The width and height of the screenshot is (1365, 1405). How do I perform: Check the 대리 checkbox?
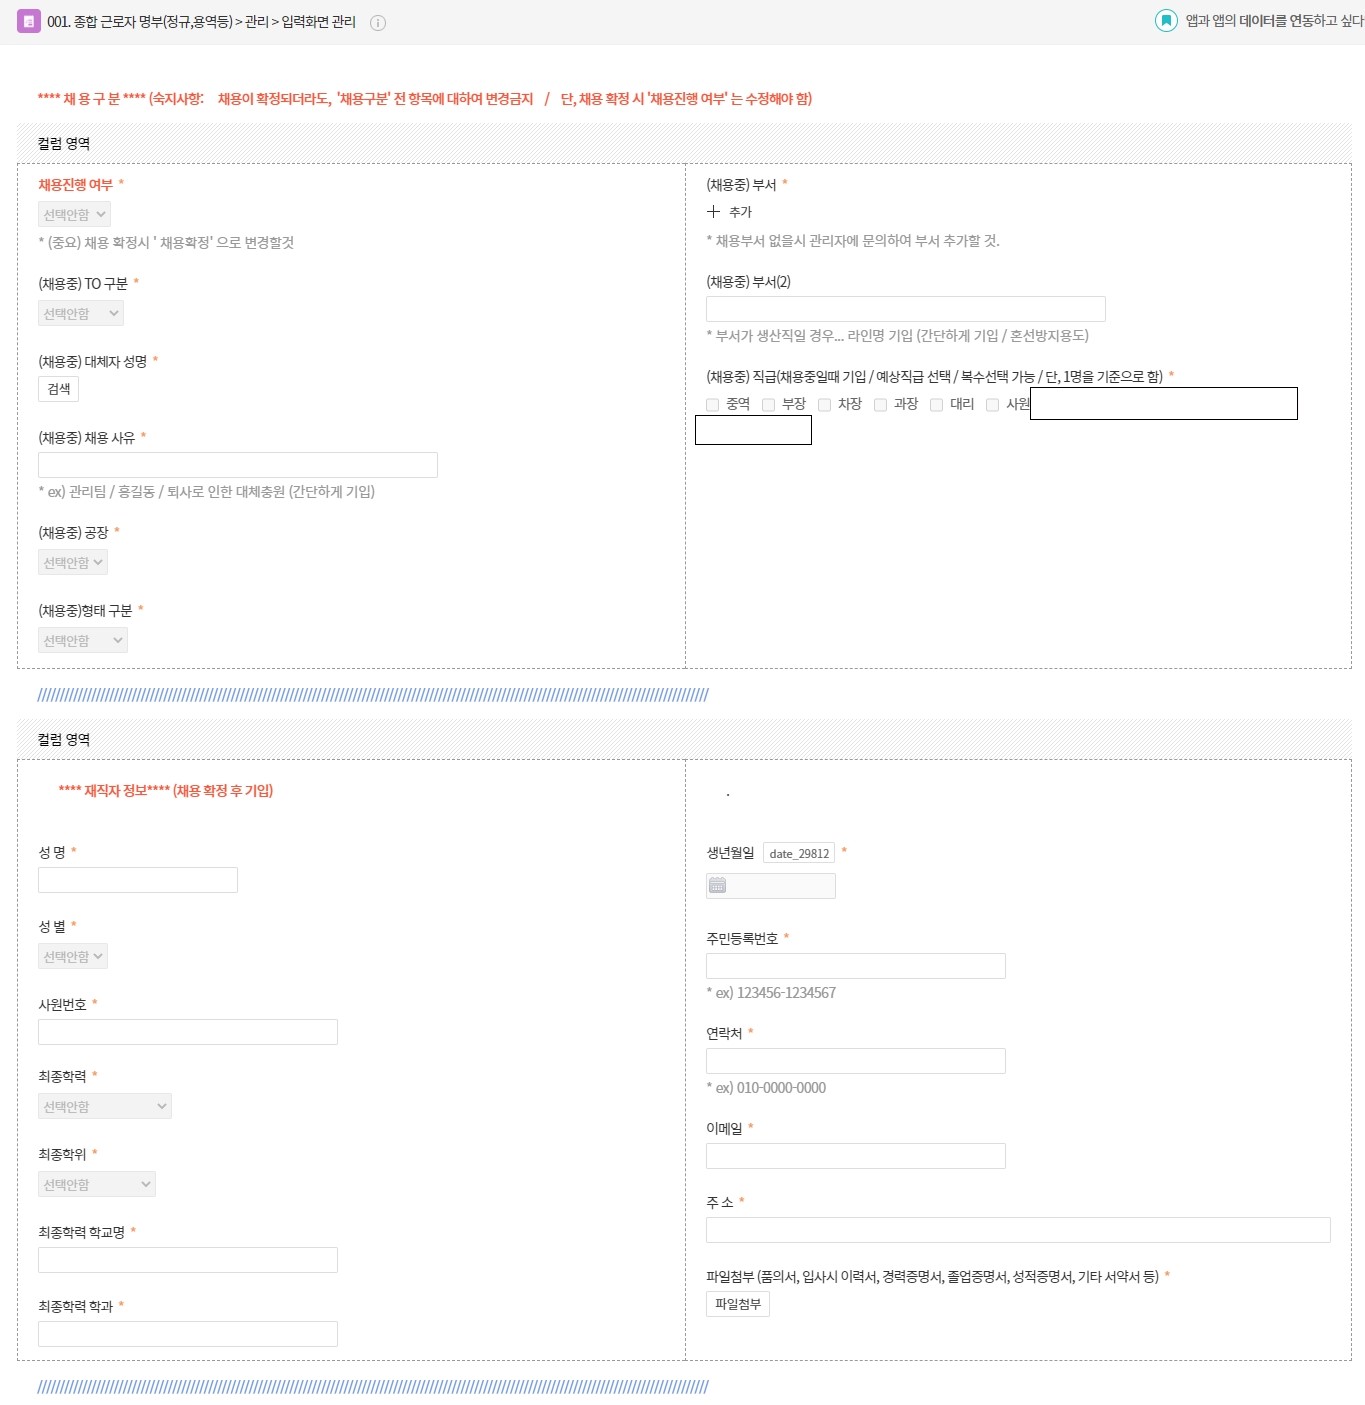click(x=937, y=405)
